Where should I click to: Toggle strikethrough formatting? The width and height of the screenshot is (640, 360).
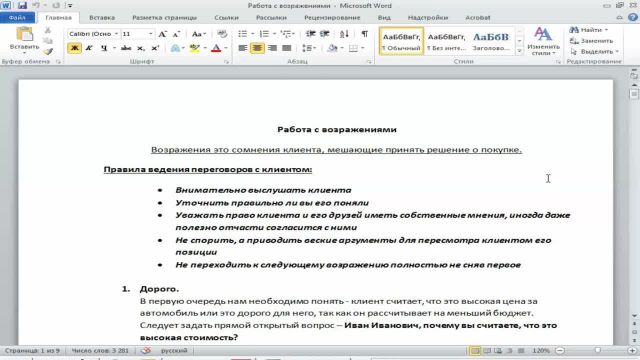pyautogui.click(x=126, y=48)
